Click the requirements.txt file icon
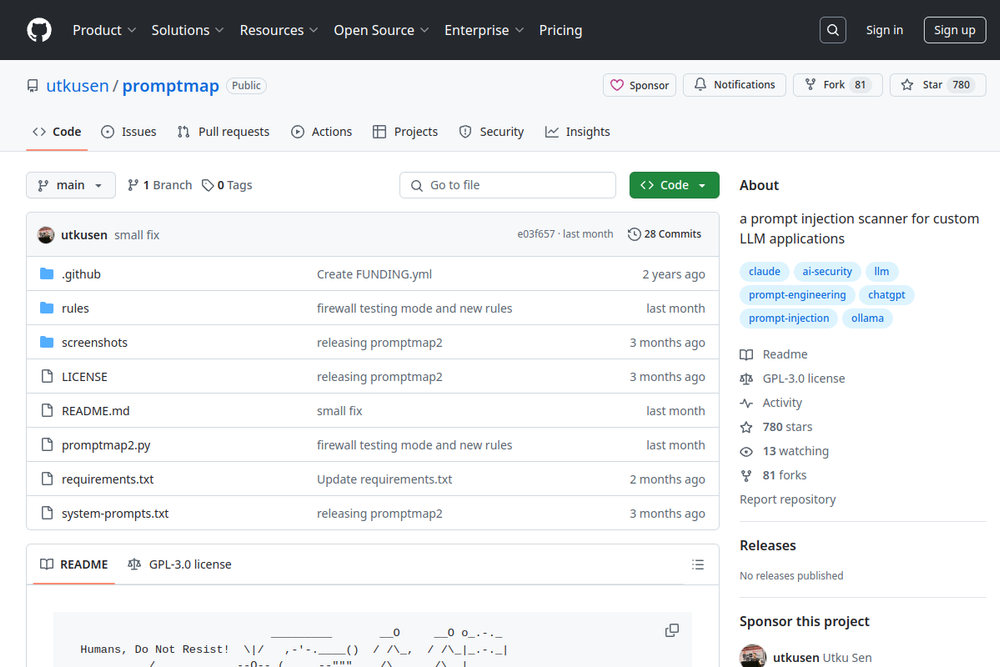1000x667 pixels. point(47,479)
